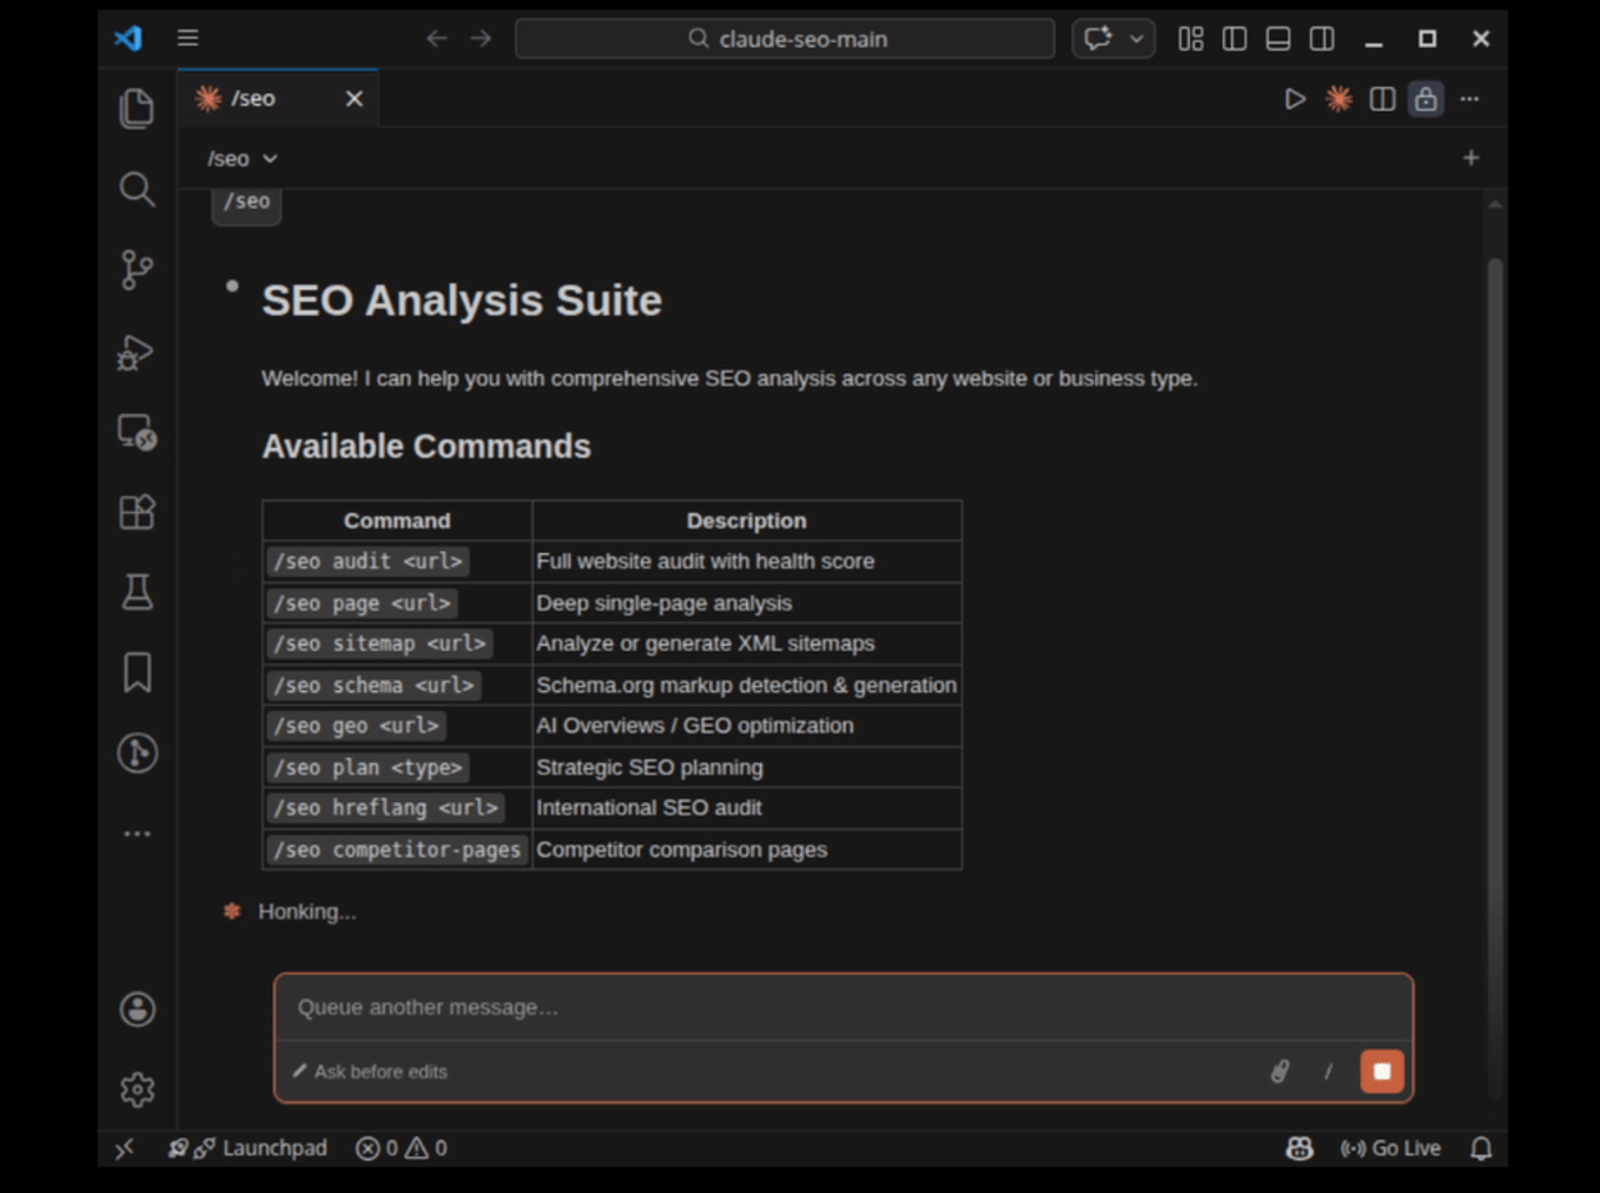Click the /seo sitemap <url> command
The image size is (1600, 1193).
tap(380, 643)
